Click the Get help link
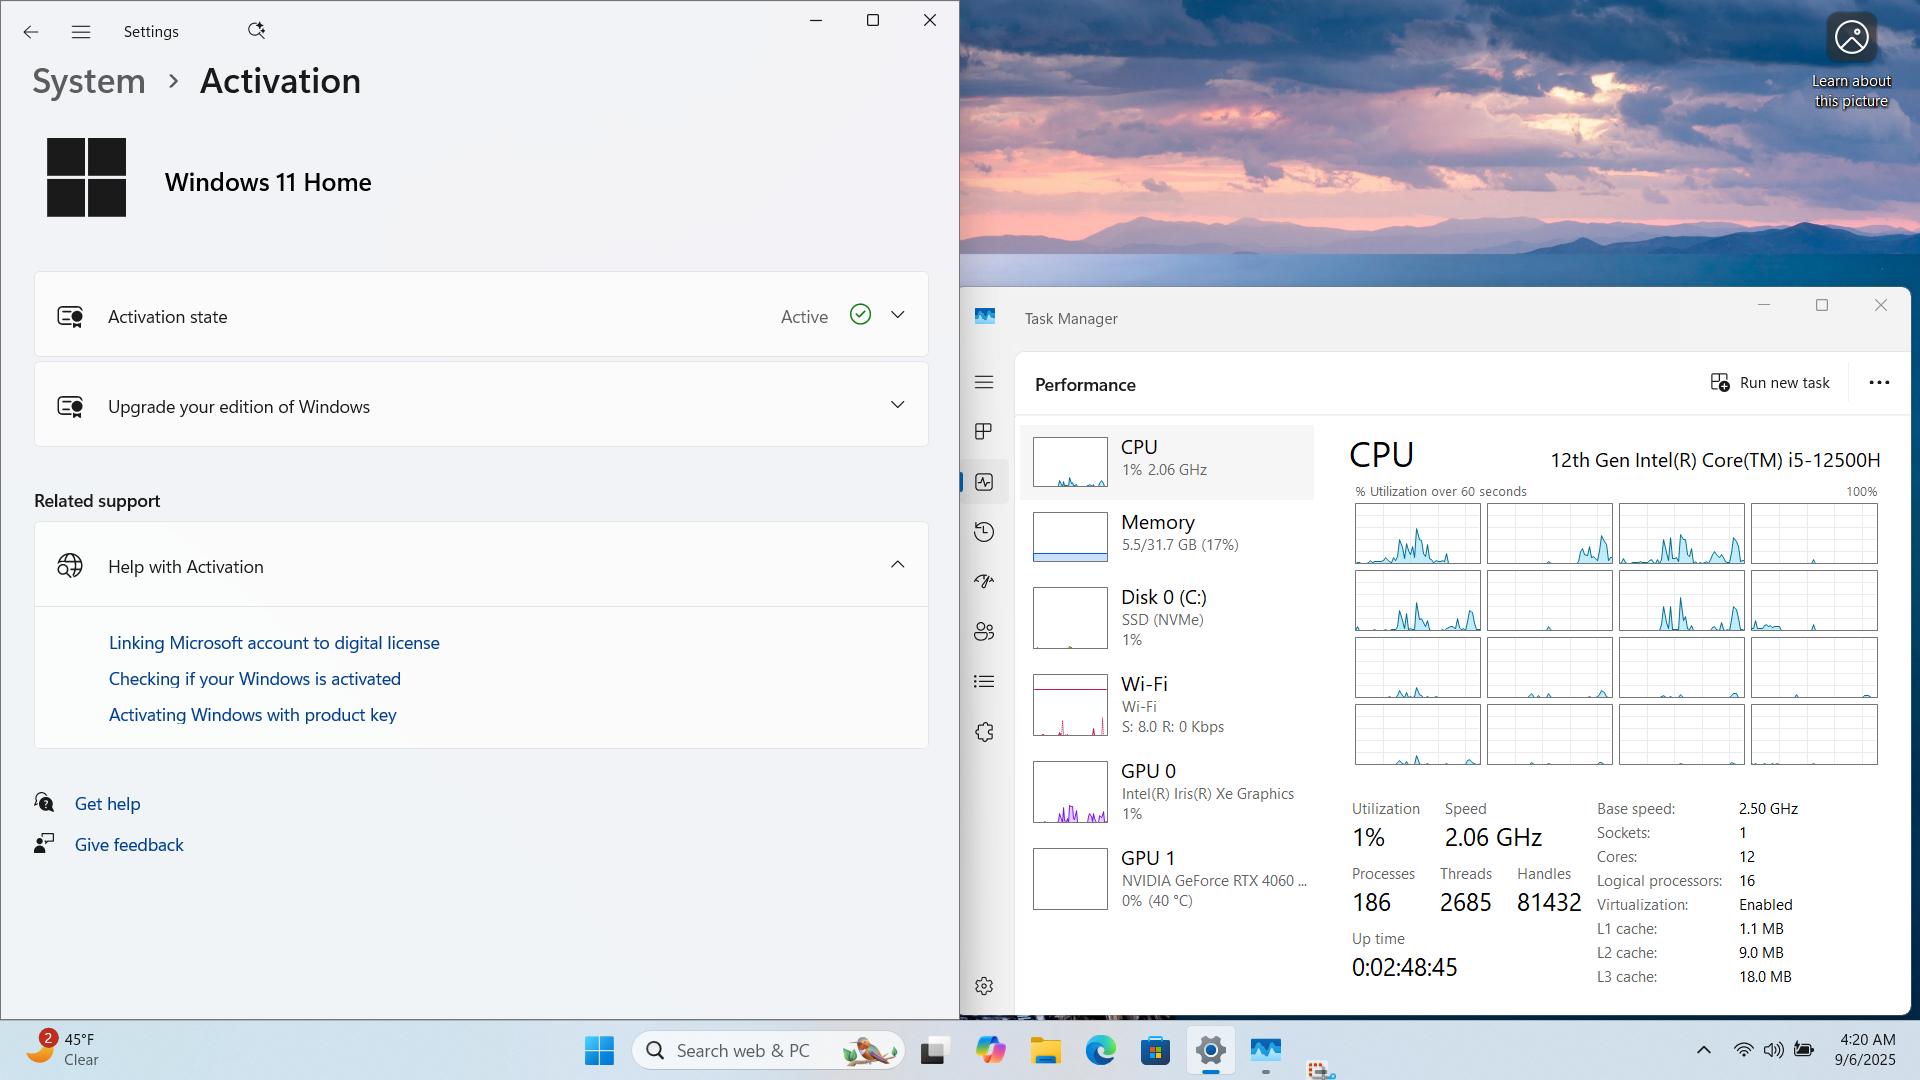 point(107,804)
